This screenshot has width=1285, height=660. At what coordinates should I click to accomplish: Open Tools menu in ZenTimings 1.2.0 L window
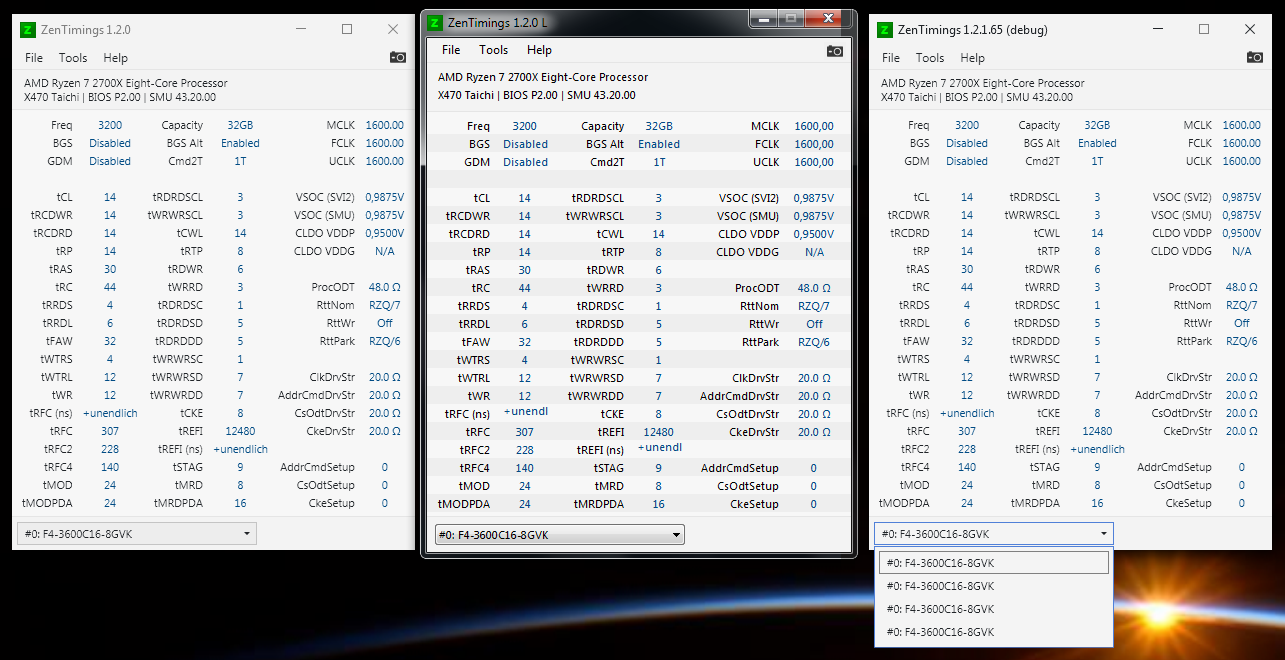tap(493, 50)
